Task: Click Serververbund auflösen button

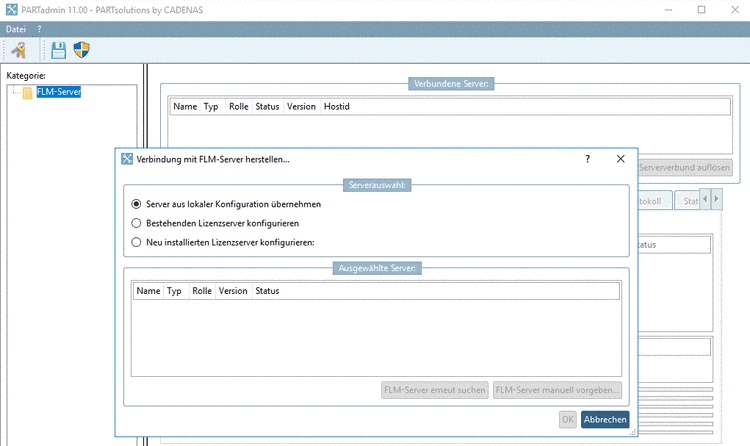Action: pyautogui.click(x=684, y=167)
